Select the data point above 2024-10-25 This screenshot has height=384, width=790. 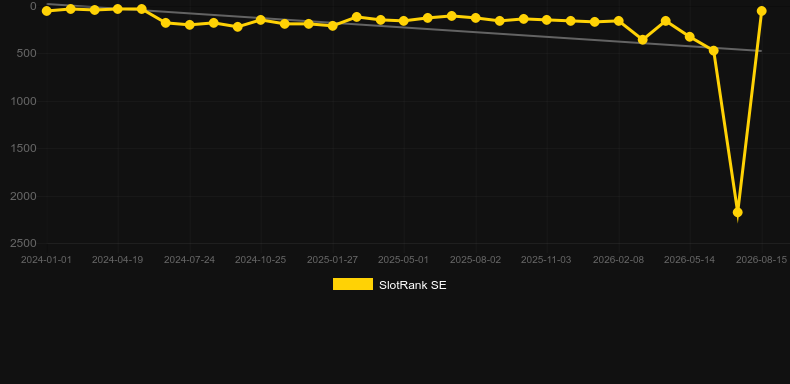[261, 20]
